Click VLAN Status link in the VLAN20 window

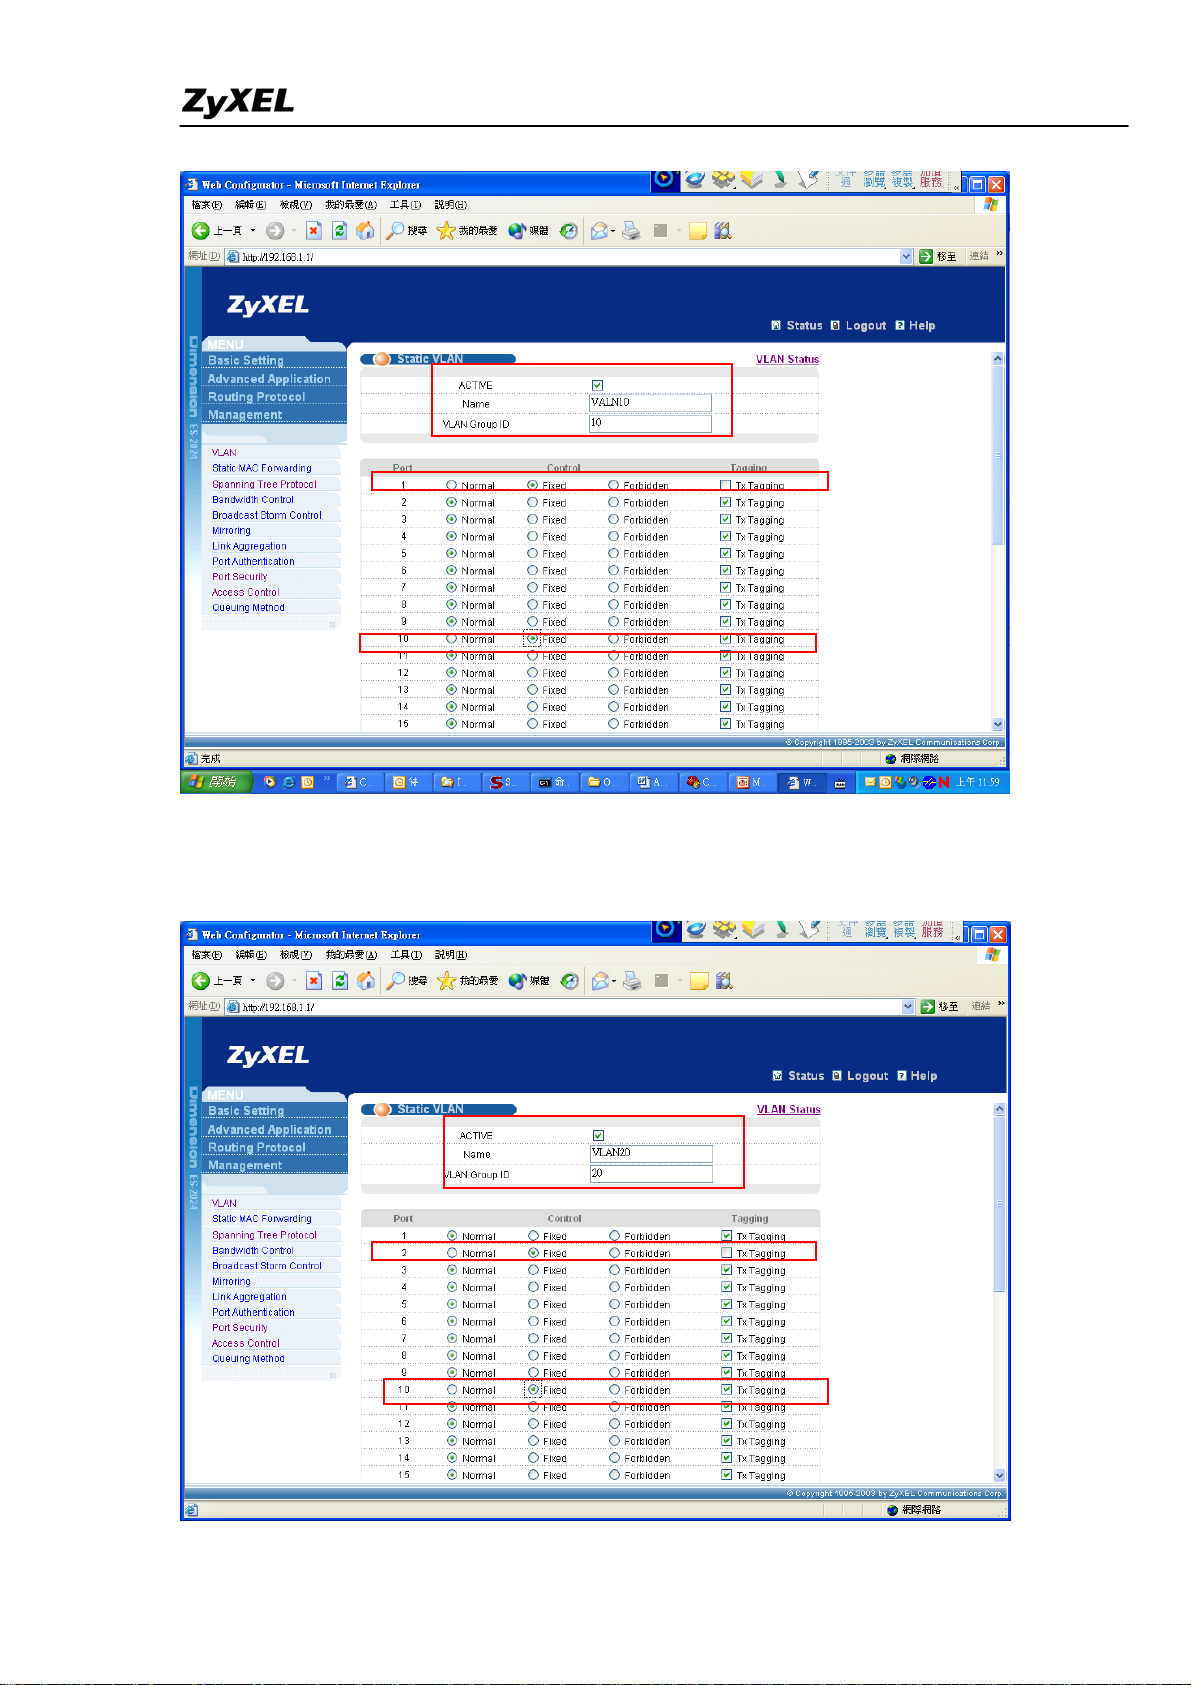[x=788, y=1109]
